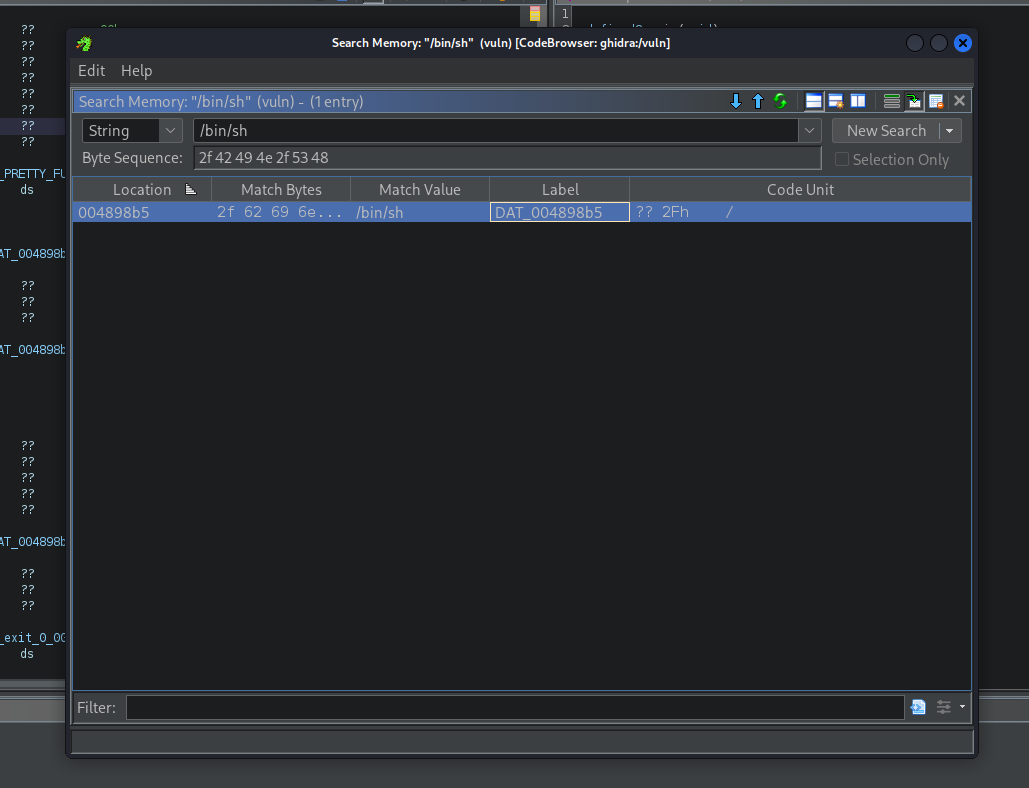
Task: Click the blue down arrow next-match icon
Action: coord(736,101)
